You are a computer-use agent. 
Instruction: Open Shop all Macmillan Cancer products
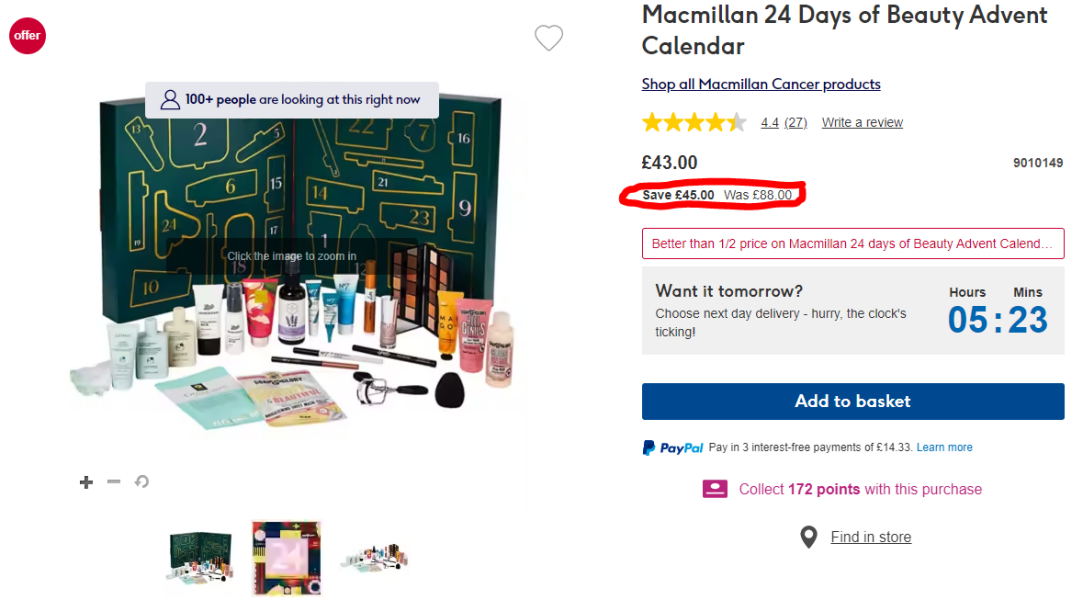click(x=761, y=84)
